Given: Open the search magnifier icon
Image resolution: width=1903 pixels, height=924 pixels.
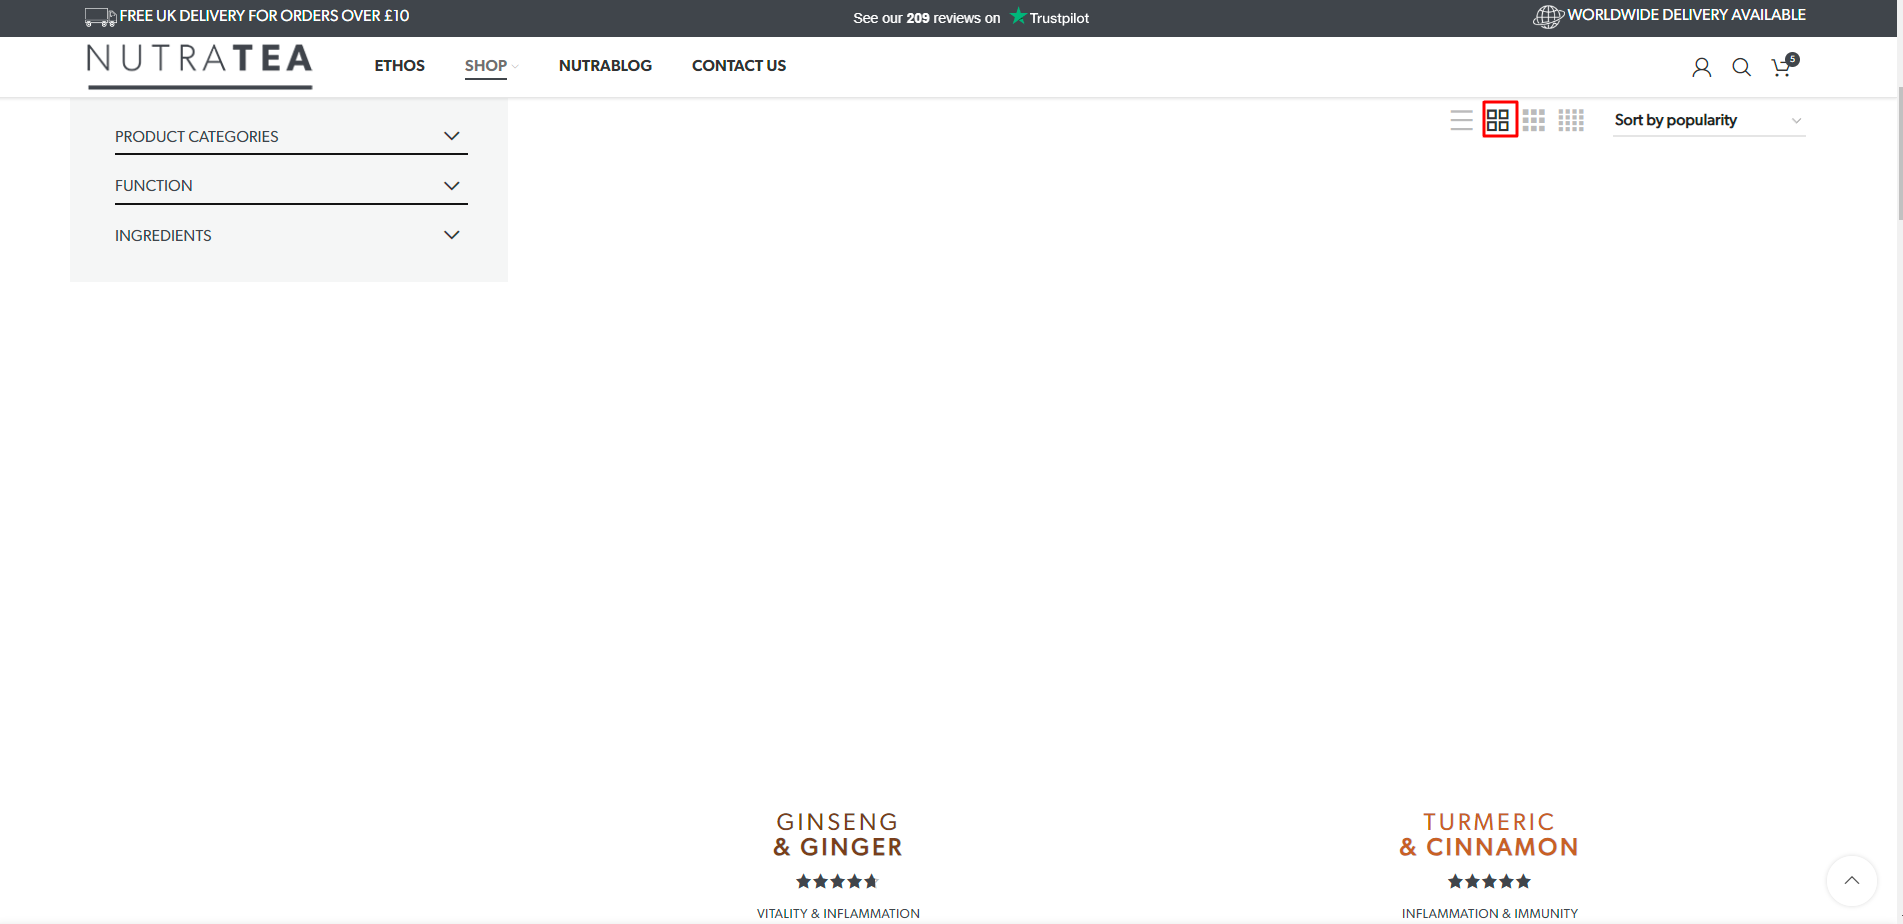Looking at the screenshot, I should [x=1741, y=67].
